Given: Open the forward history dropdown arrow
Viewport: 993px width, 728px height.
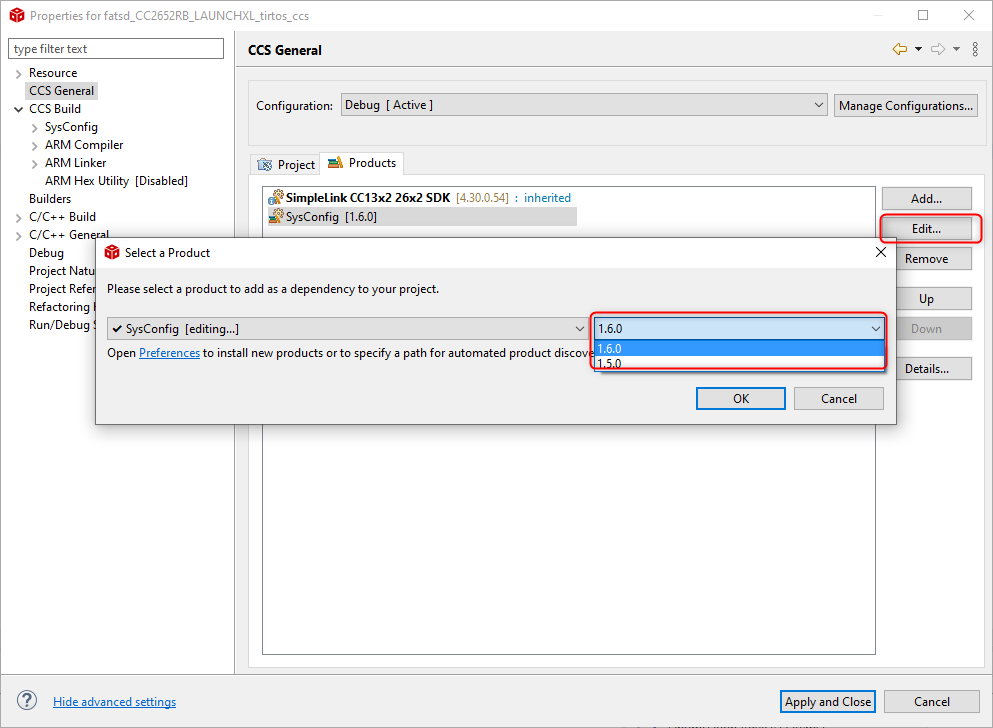Looking at the screenshot, I should pyautogui.click(x=956, y=49).
